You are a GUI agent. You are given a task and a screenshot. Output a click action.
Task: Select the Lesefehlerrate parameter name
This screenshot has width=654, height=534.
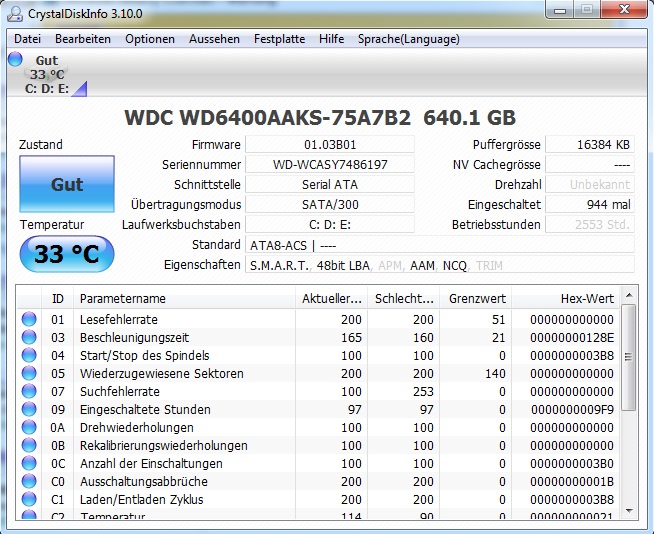point(119,320)
